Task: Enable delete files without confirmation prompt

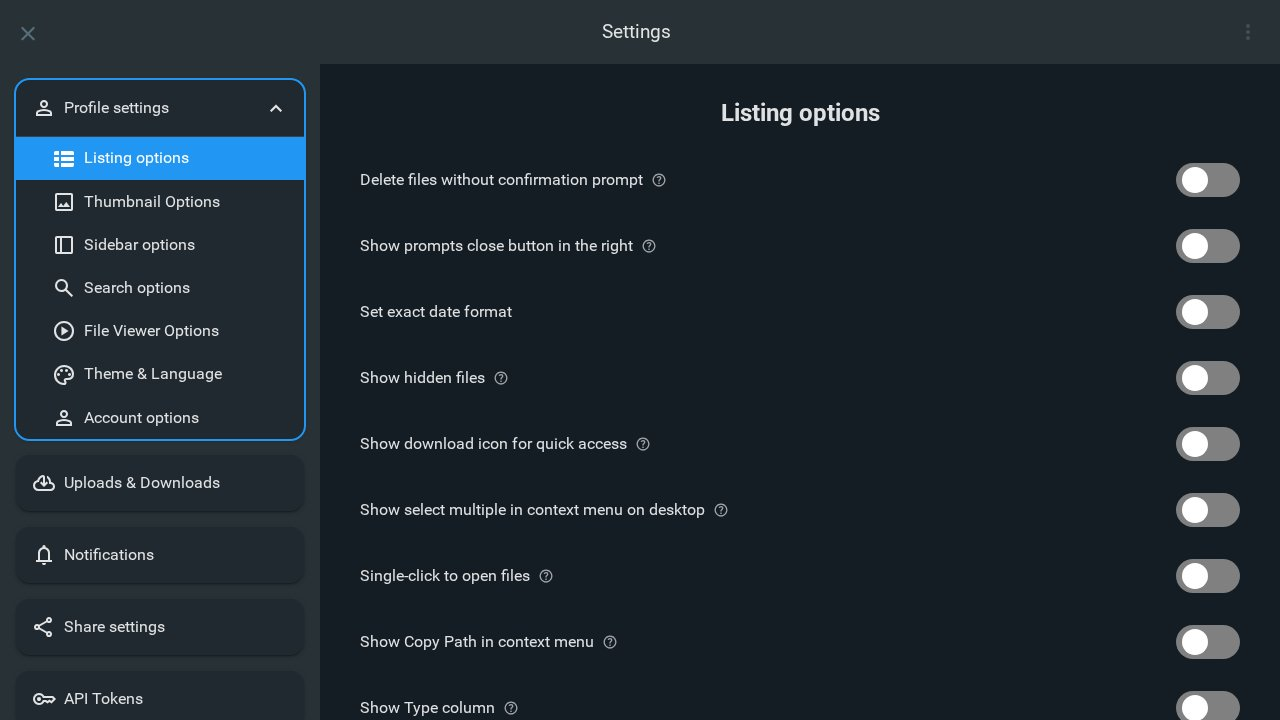Action: tap(1208, 180)
